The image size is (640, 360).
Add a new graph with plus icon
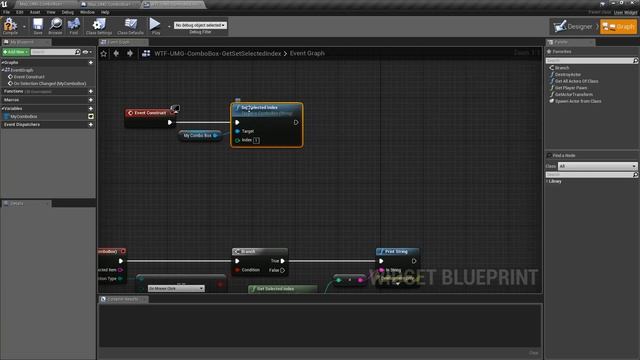tap(91, 63)
